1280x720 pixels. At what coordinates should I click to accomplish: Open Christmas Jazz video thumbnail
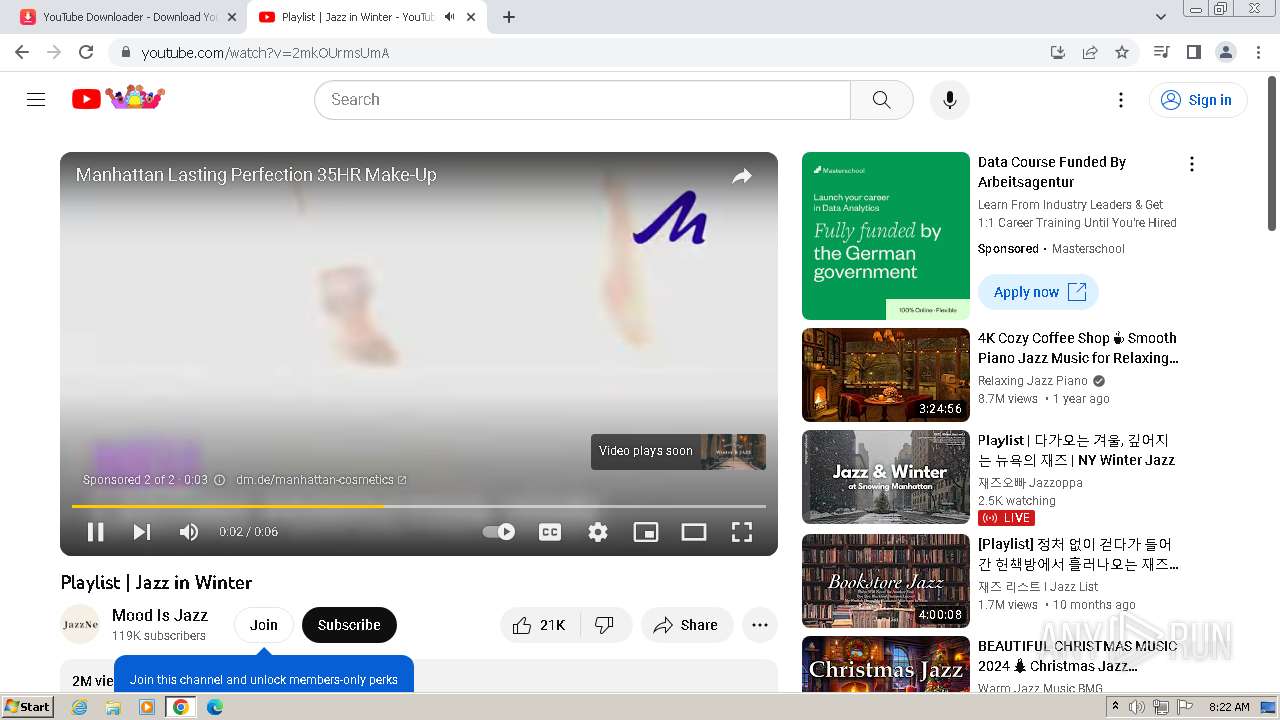(886, 664)
